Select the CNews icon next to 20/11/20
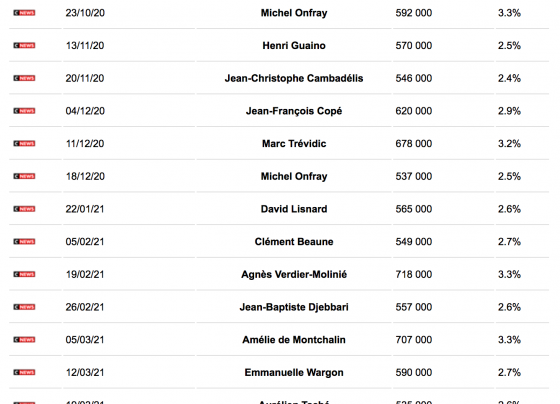Image resolution: width=560 pixels, height=404 pixels. coord(24,78)
